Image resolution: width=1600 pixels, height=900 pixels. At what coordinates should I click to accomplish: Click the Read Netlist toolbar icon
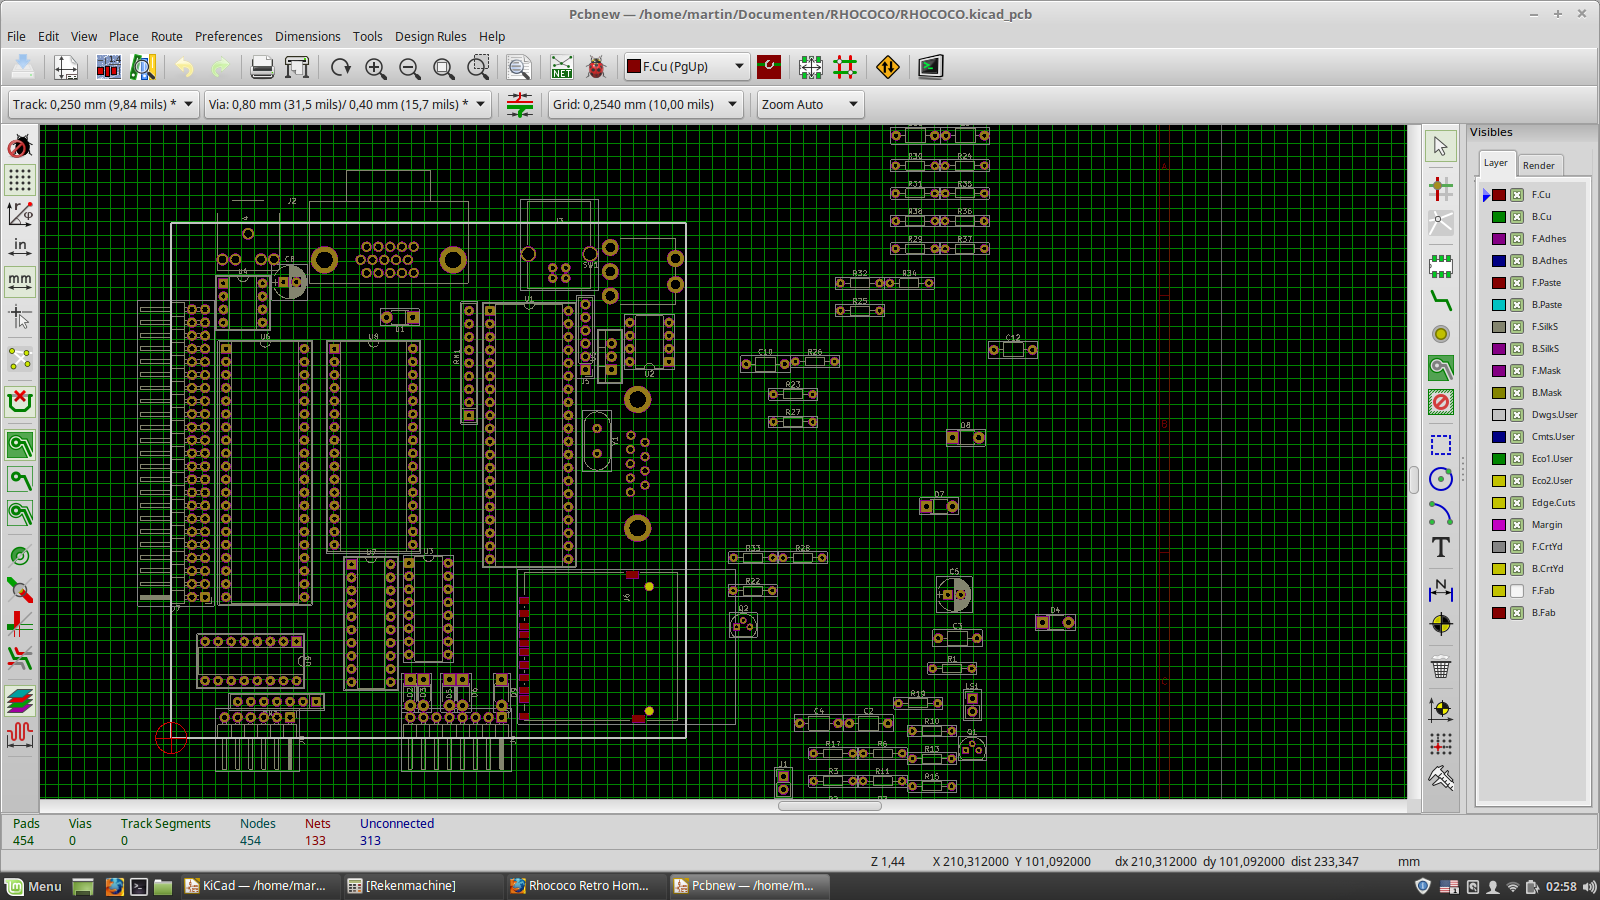[562, 67]
